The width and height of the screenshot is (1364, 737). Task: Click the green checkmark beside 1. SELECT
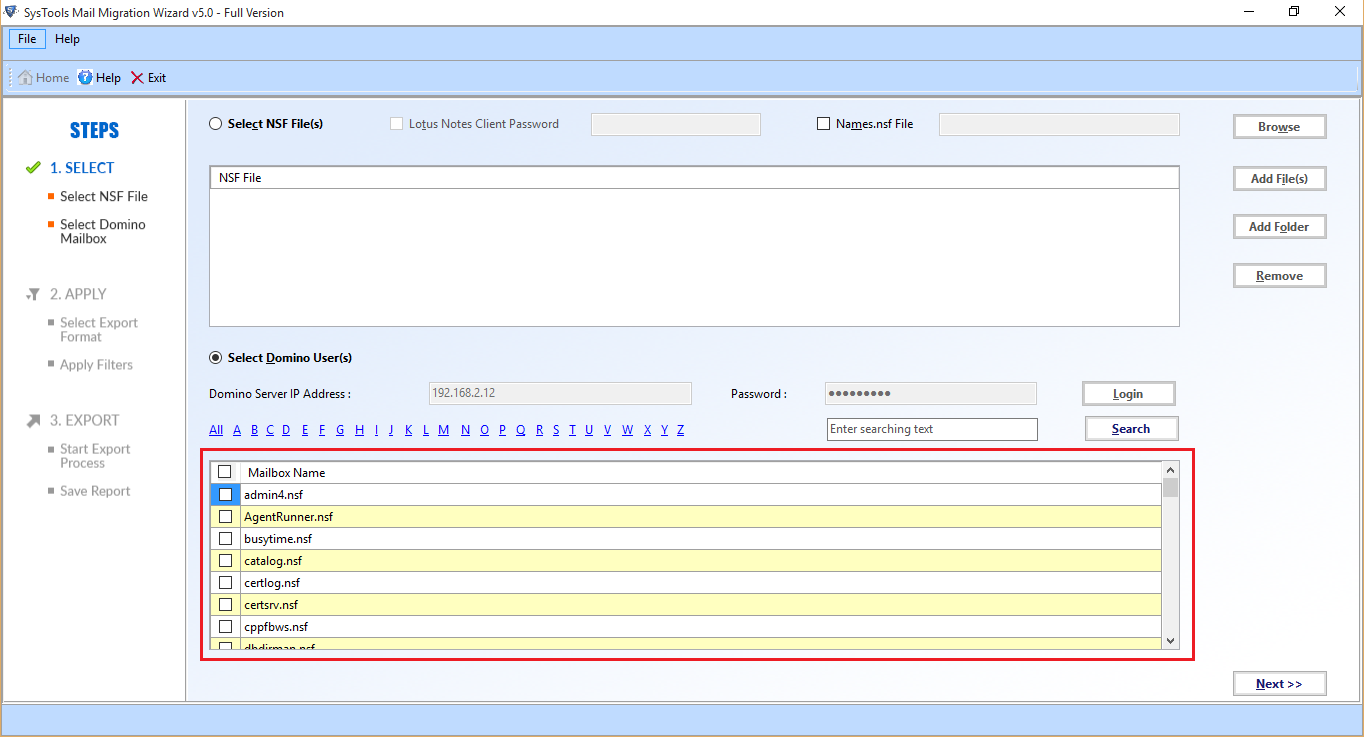(x=33, y=168)
